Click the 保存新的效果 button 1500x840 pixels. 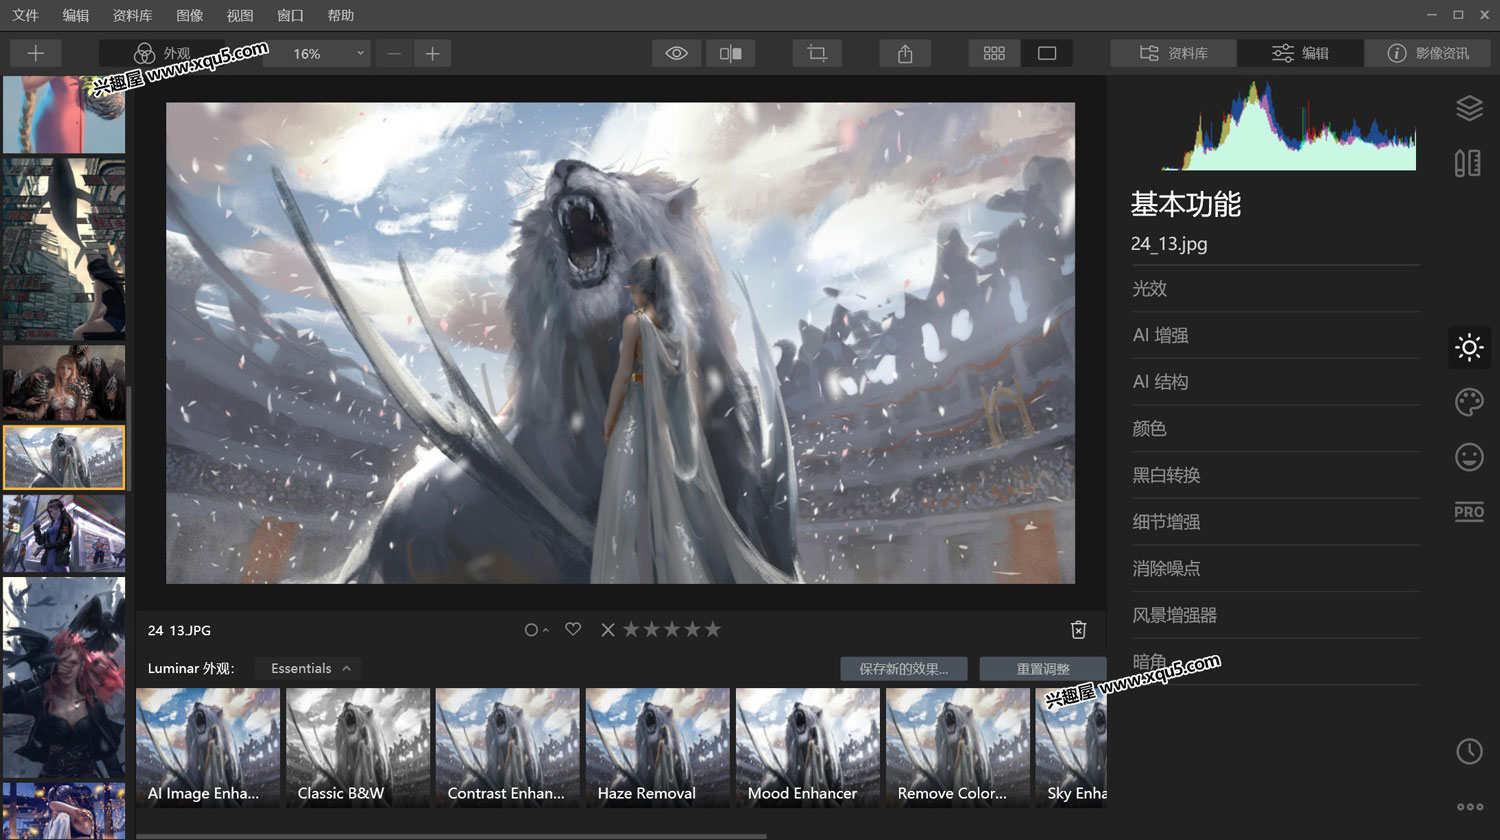[x=904, y=669]
